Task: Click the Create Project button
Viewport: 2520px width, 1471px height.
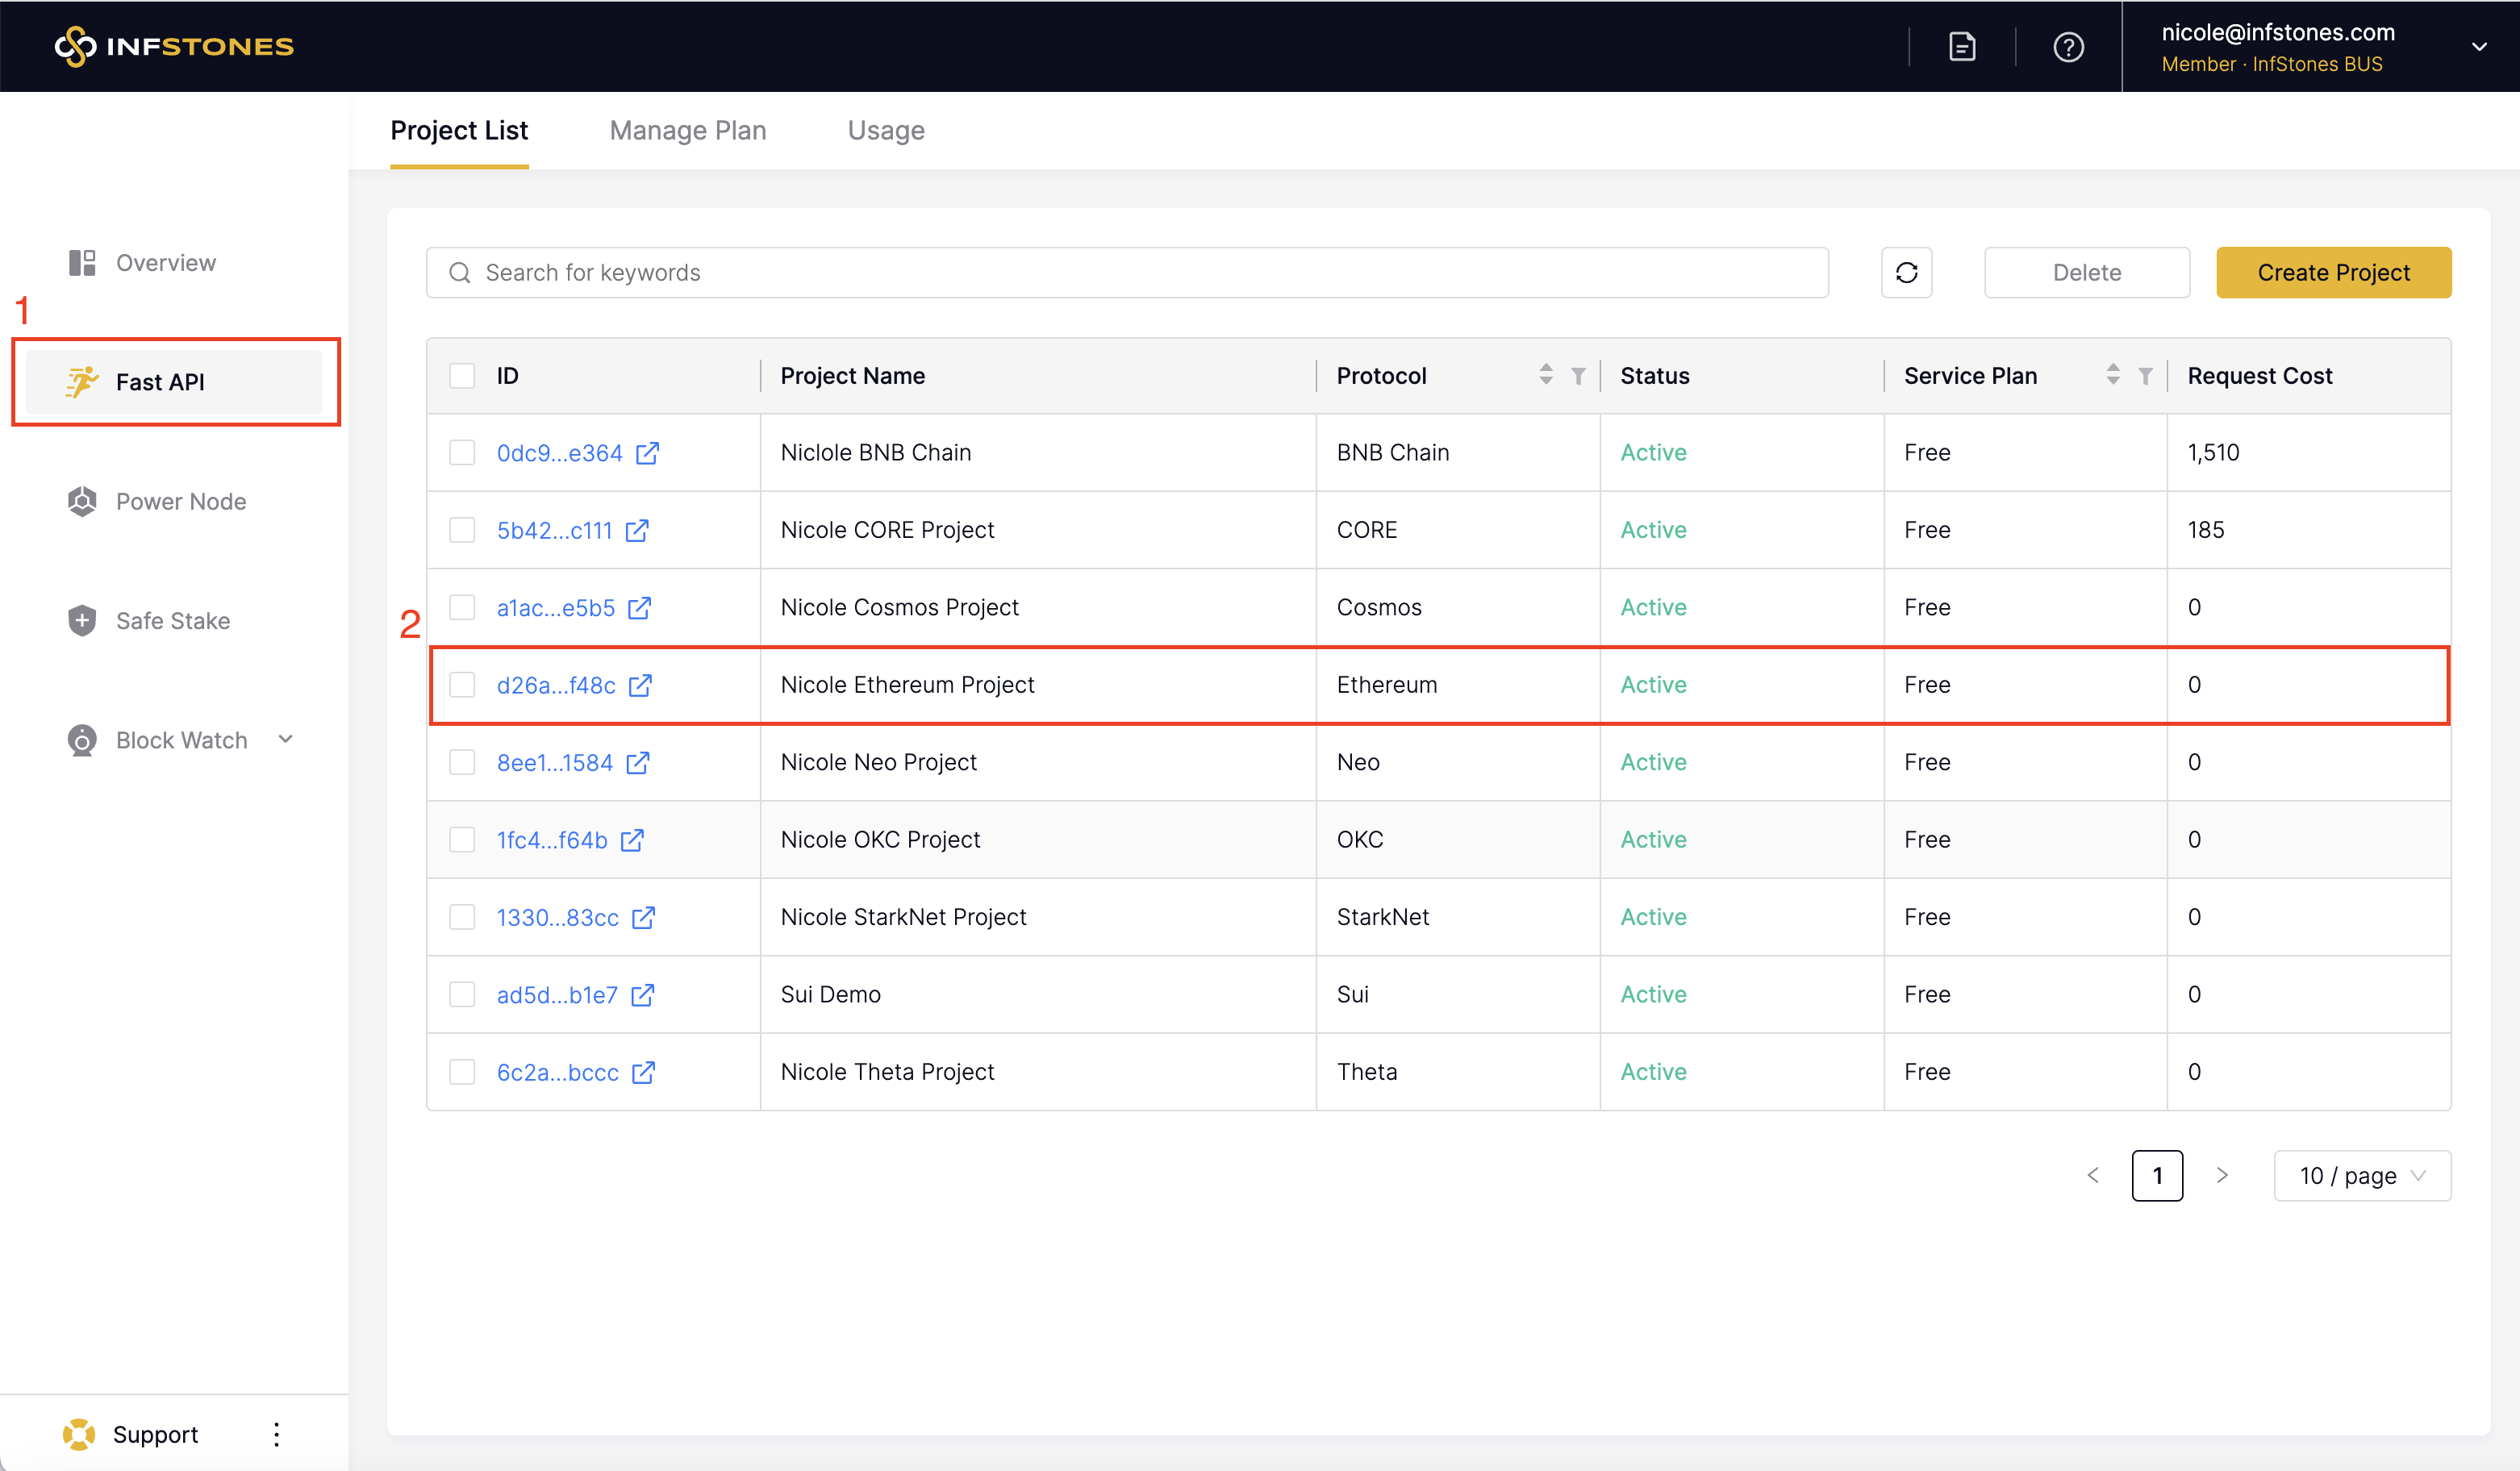Action: click(x=2333, y=273)
